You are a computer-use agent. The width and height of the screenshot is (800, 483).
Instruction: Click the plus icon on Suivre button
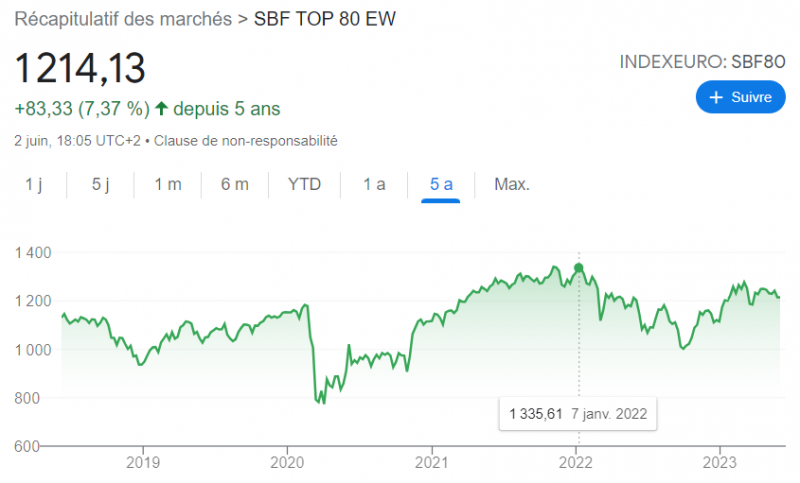[x=715, y=97]
